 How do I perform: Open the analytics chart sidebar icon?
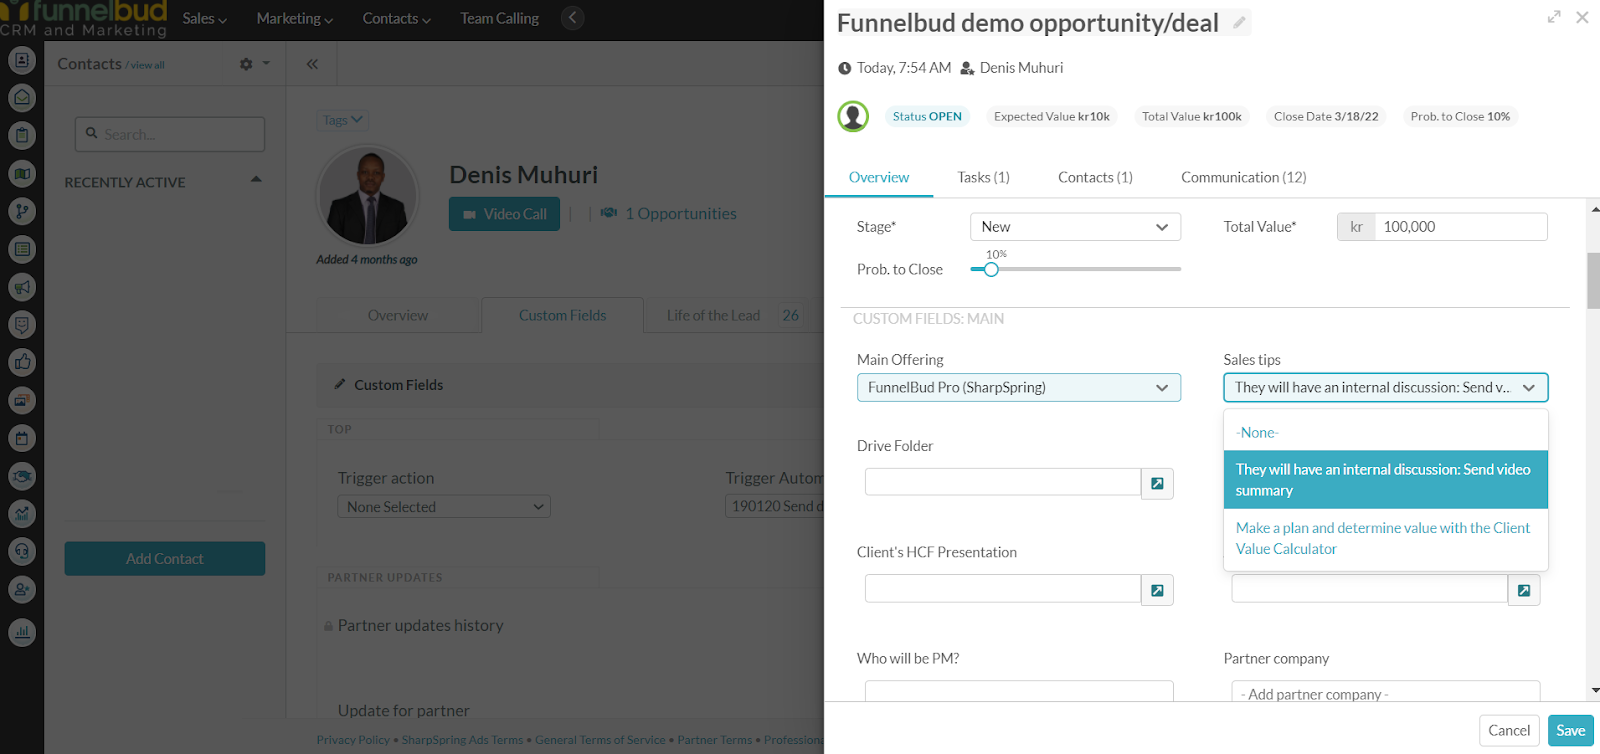[22, 514]
